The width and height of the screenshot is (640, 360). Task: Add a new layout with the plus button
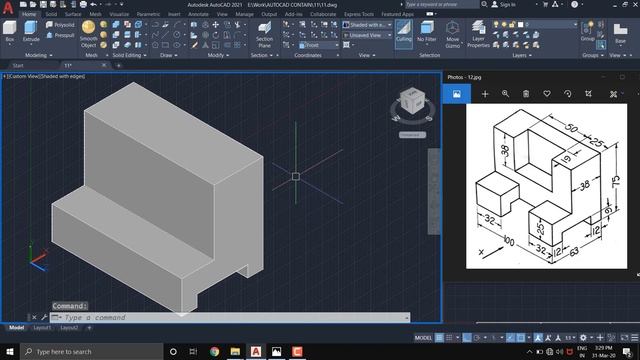[x=89, y=328]
